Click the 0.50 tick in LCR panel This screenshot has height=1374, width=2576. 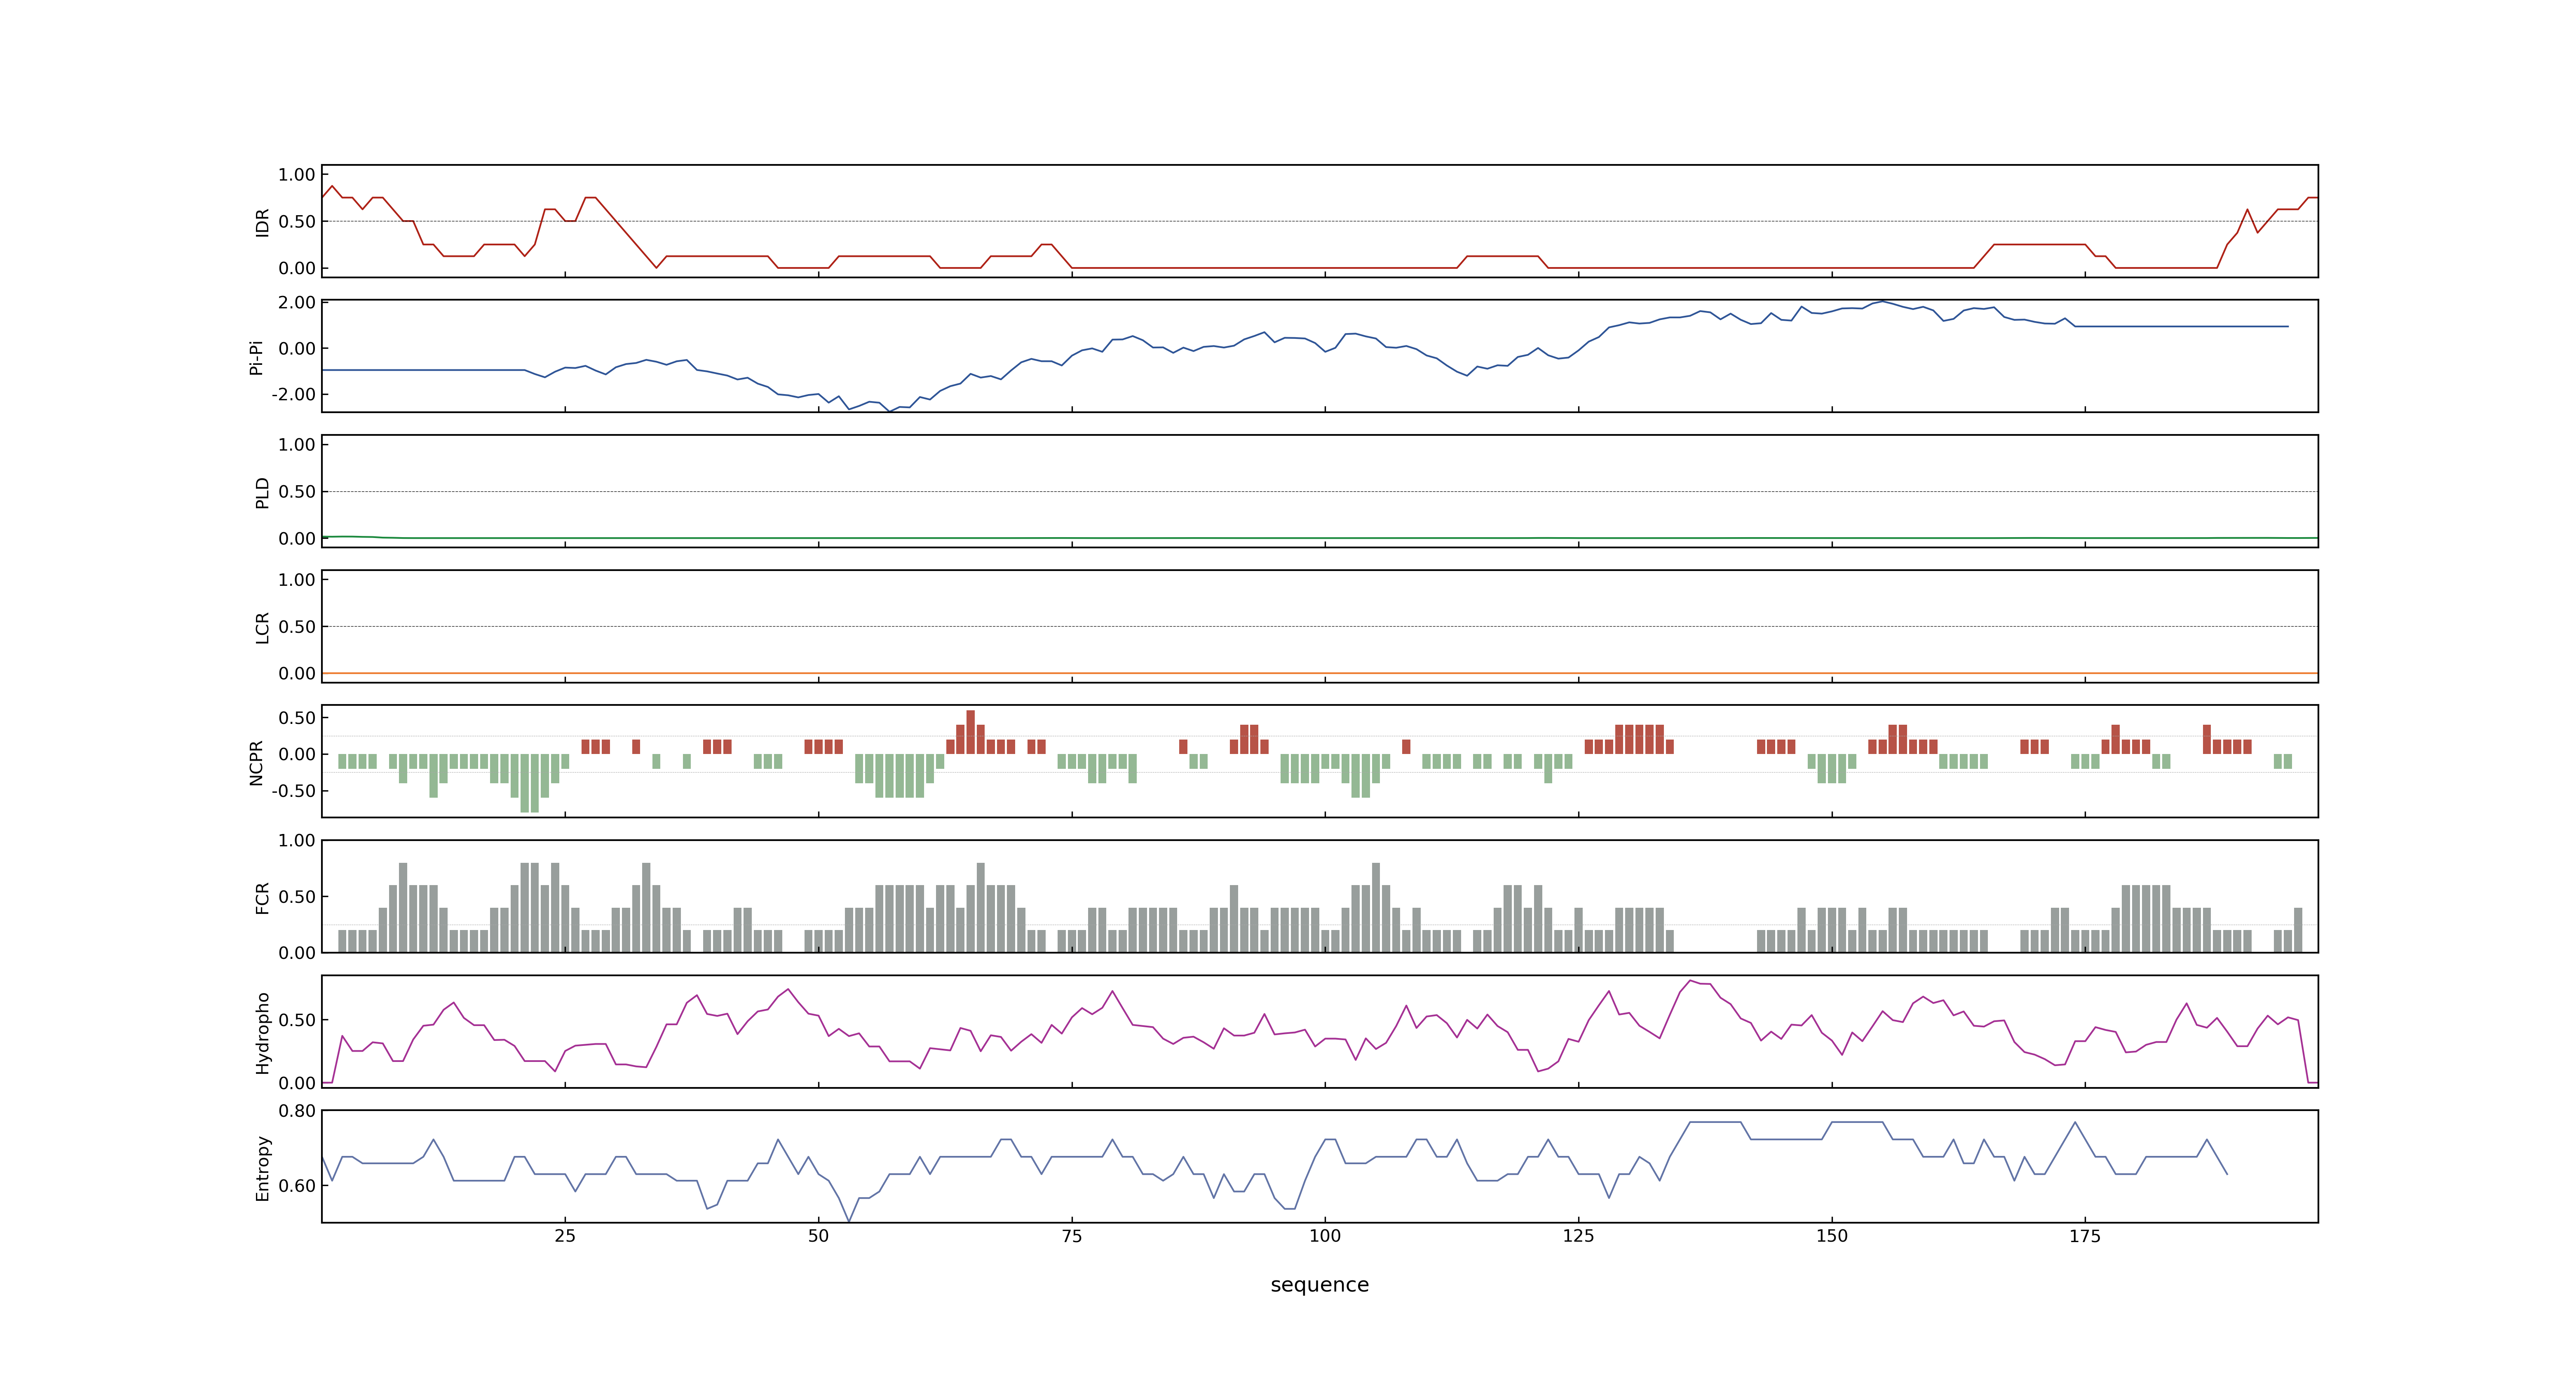pos(297,627)
